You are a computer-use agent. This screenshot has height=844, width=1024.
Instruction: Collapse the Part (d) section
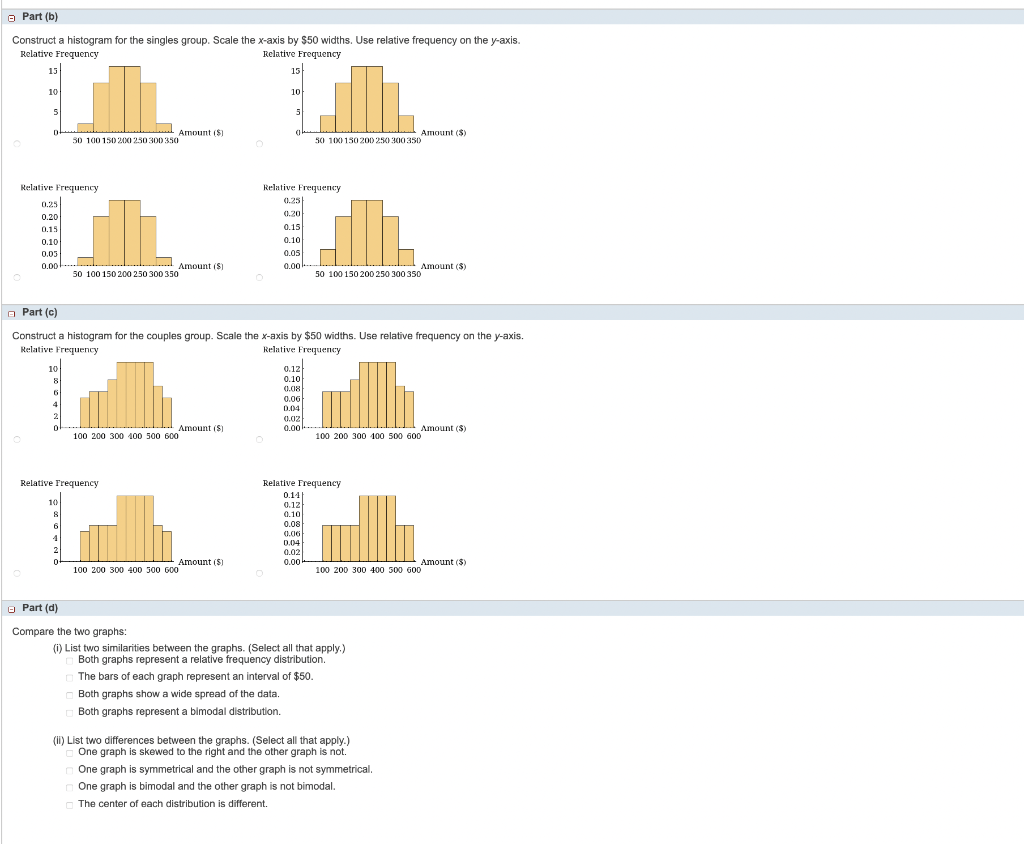10,608
